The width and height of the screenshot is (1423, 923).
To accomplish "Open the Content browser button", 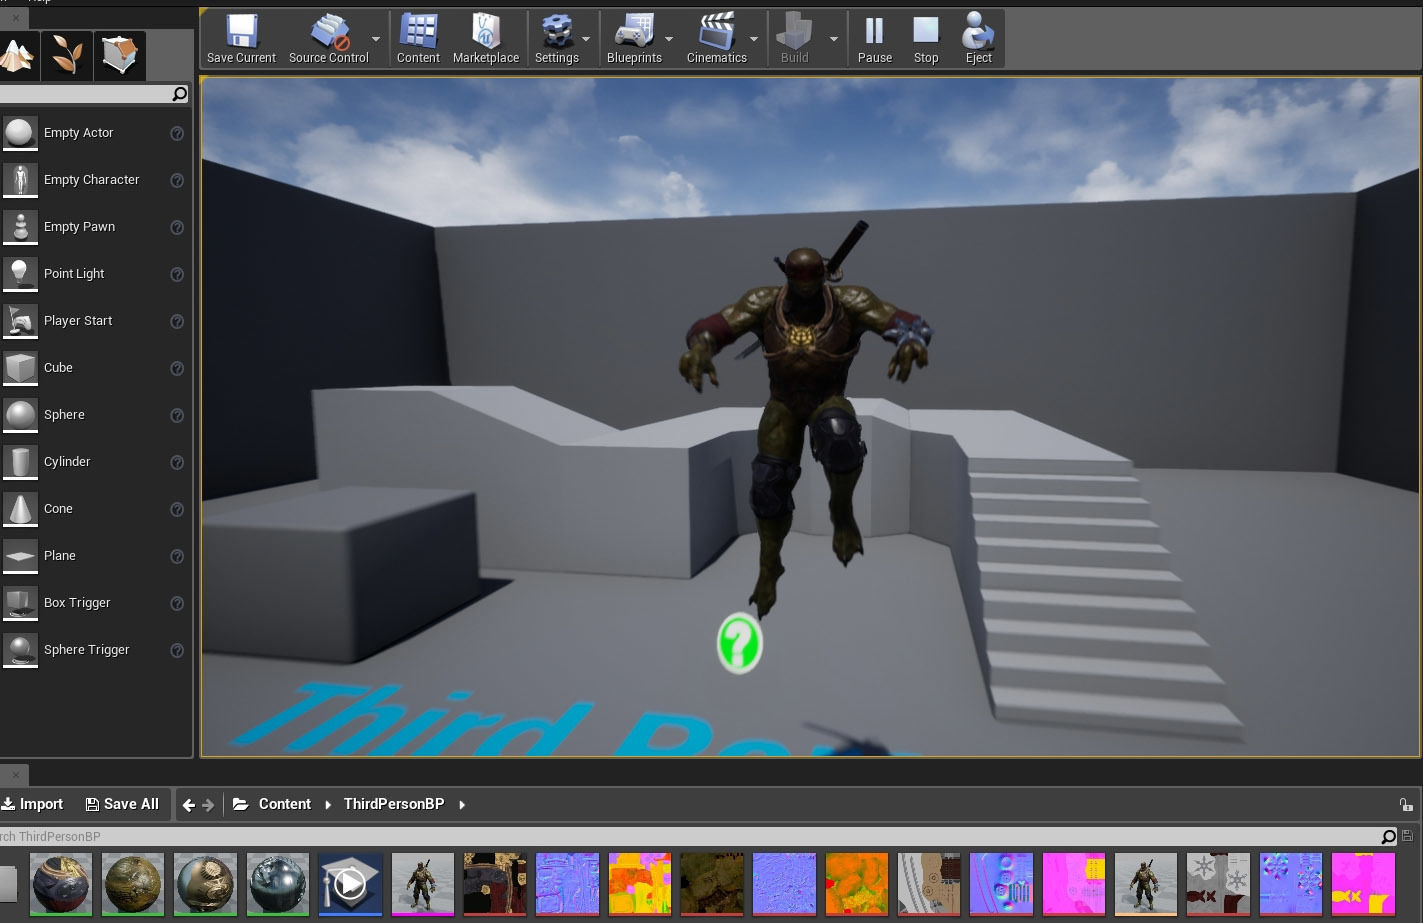I will [418, 40].
